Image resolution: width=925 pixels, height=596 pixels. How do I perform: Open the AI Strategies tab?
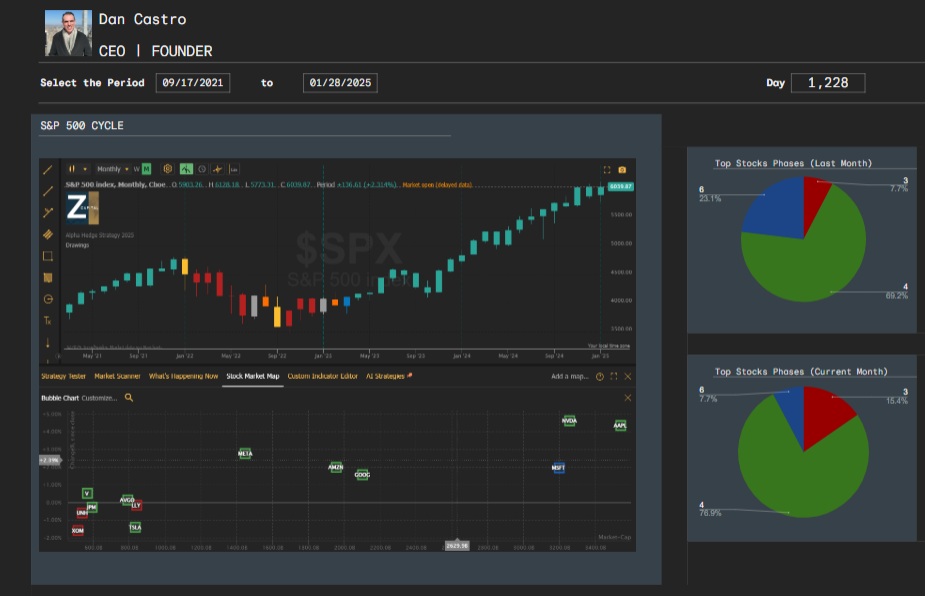click(x=388, y=376)
